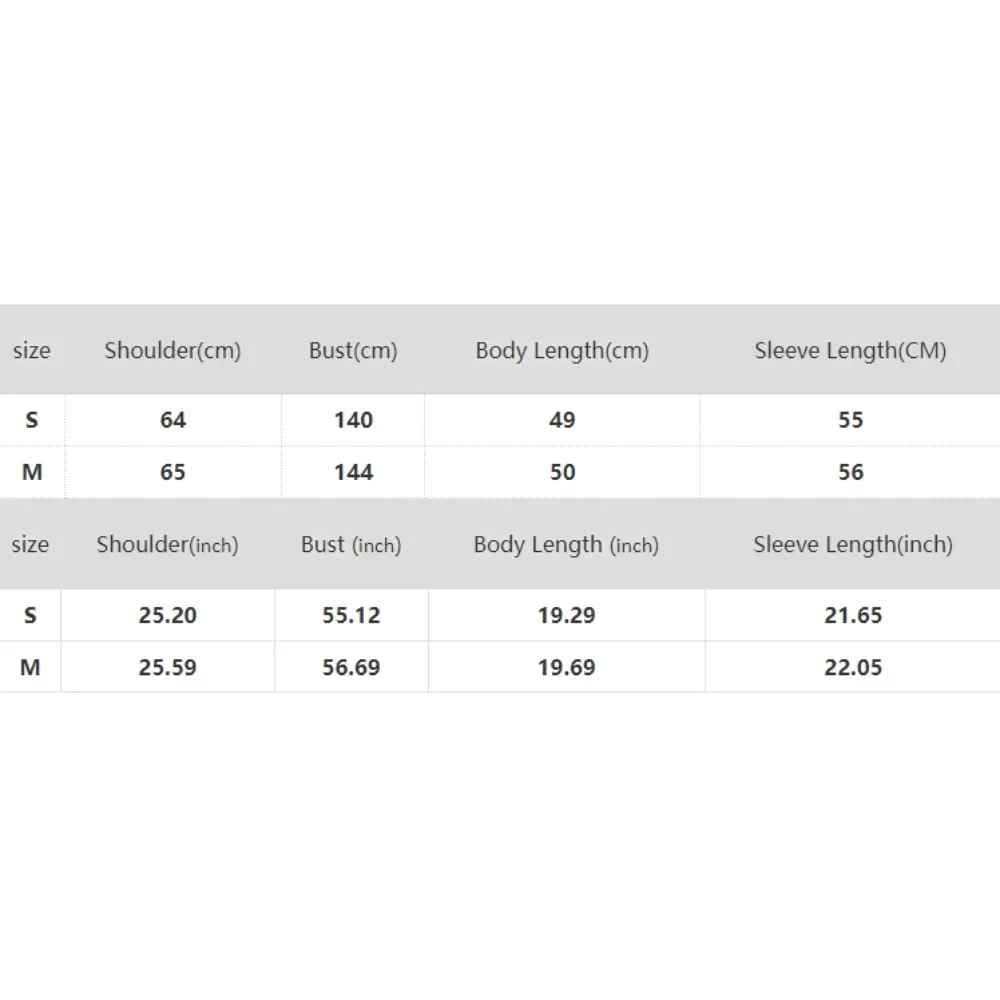
Task: Click shoulder value 25.20
Action: tap(167, 615)
